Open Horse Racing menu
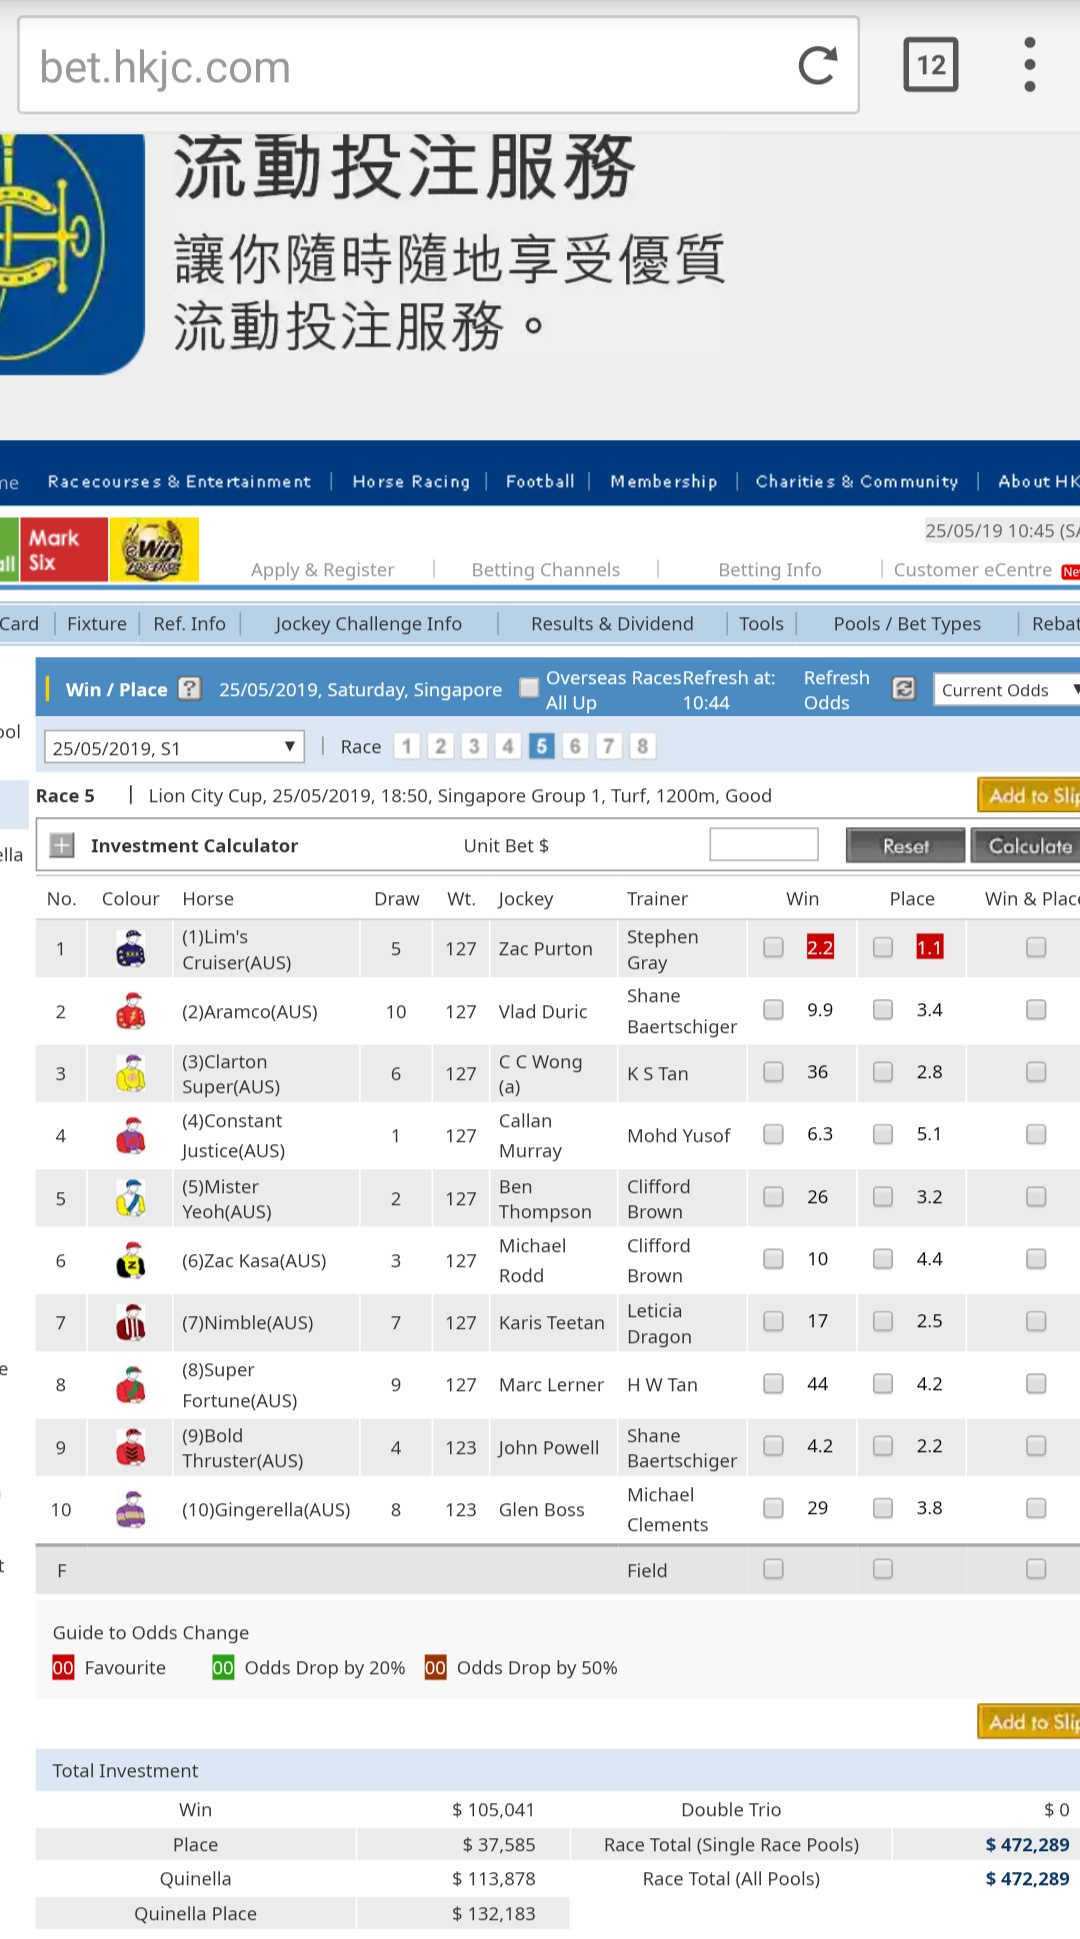The image size is (1080, 1939). pyautogui.click(x=411, y=482)
